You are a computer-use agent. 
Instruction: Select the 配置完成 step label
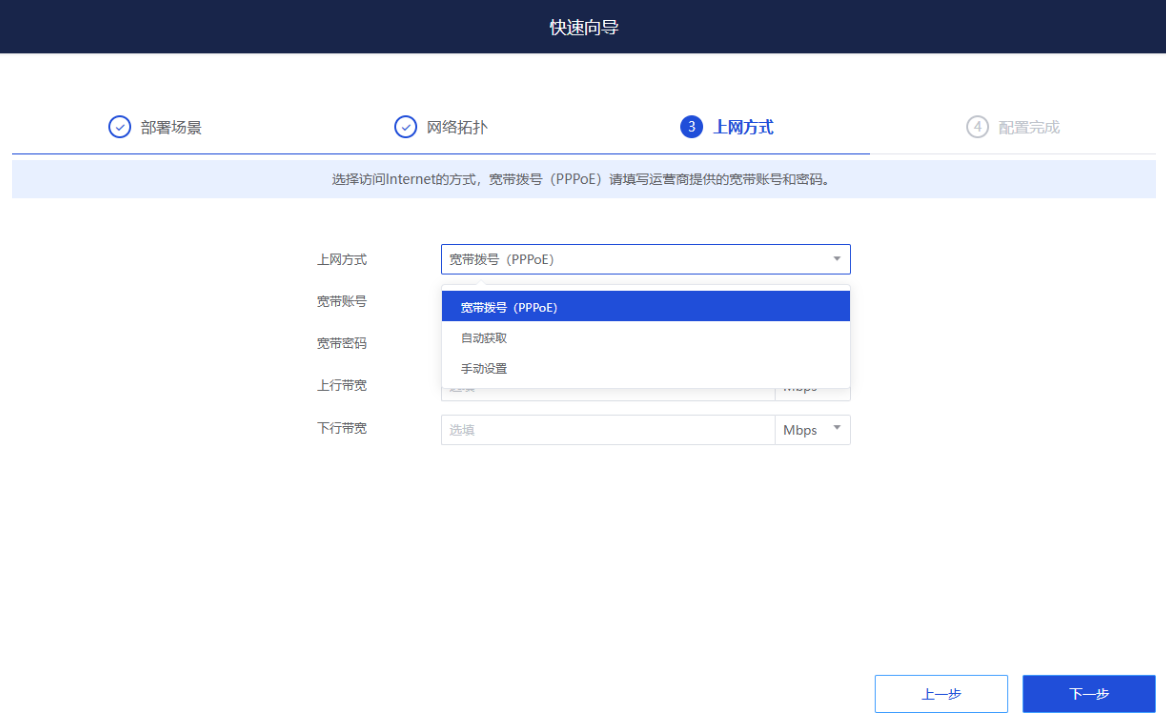click(x=1029, y=128)
